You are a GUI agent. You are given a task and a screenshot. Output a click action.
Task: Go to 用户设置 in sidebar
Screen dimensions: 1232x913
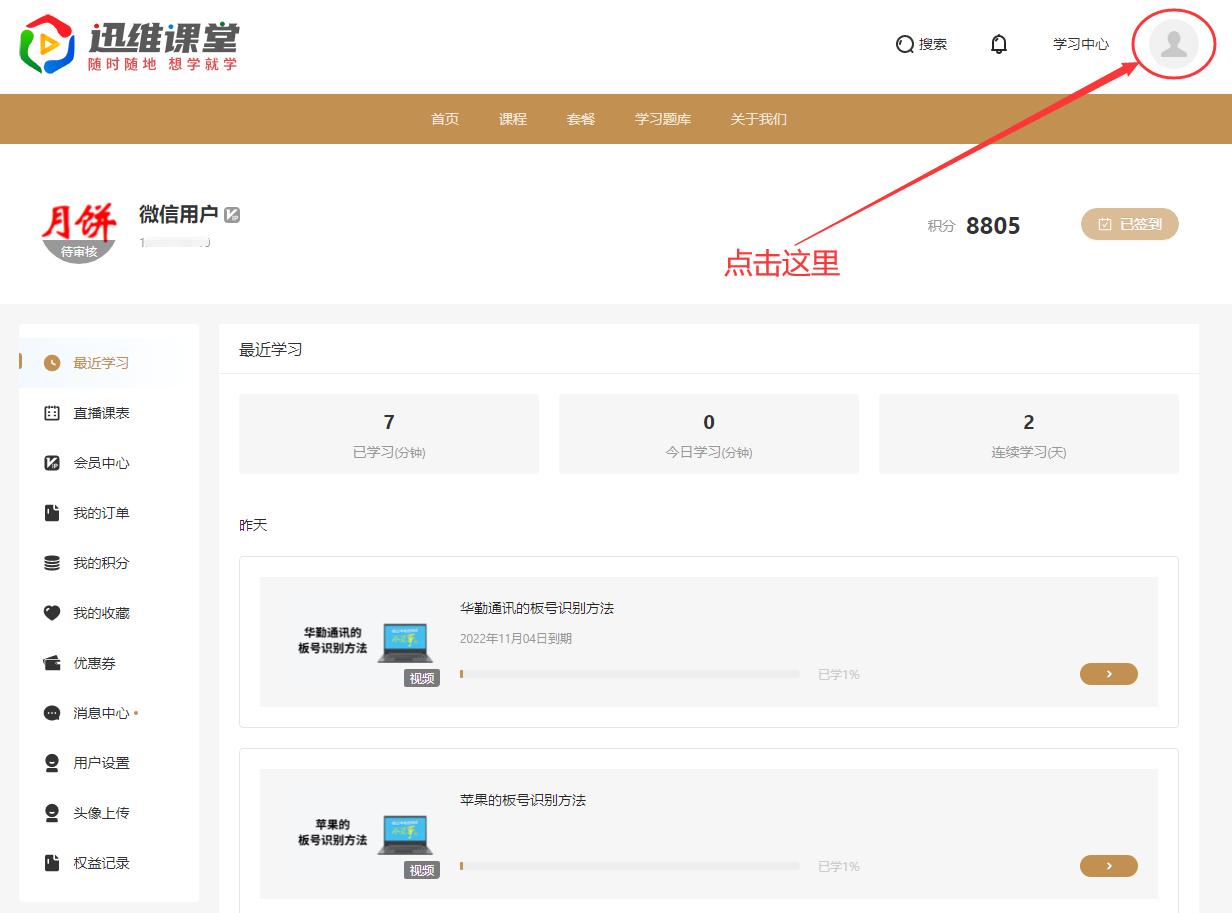pos(101,763)
